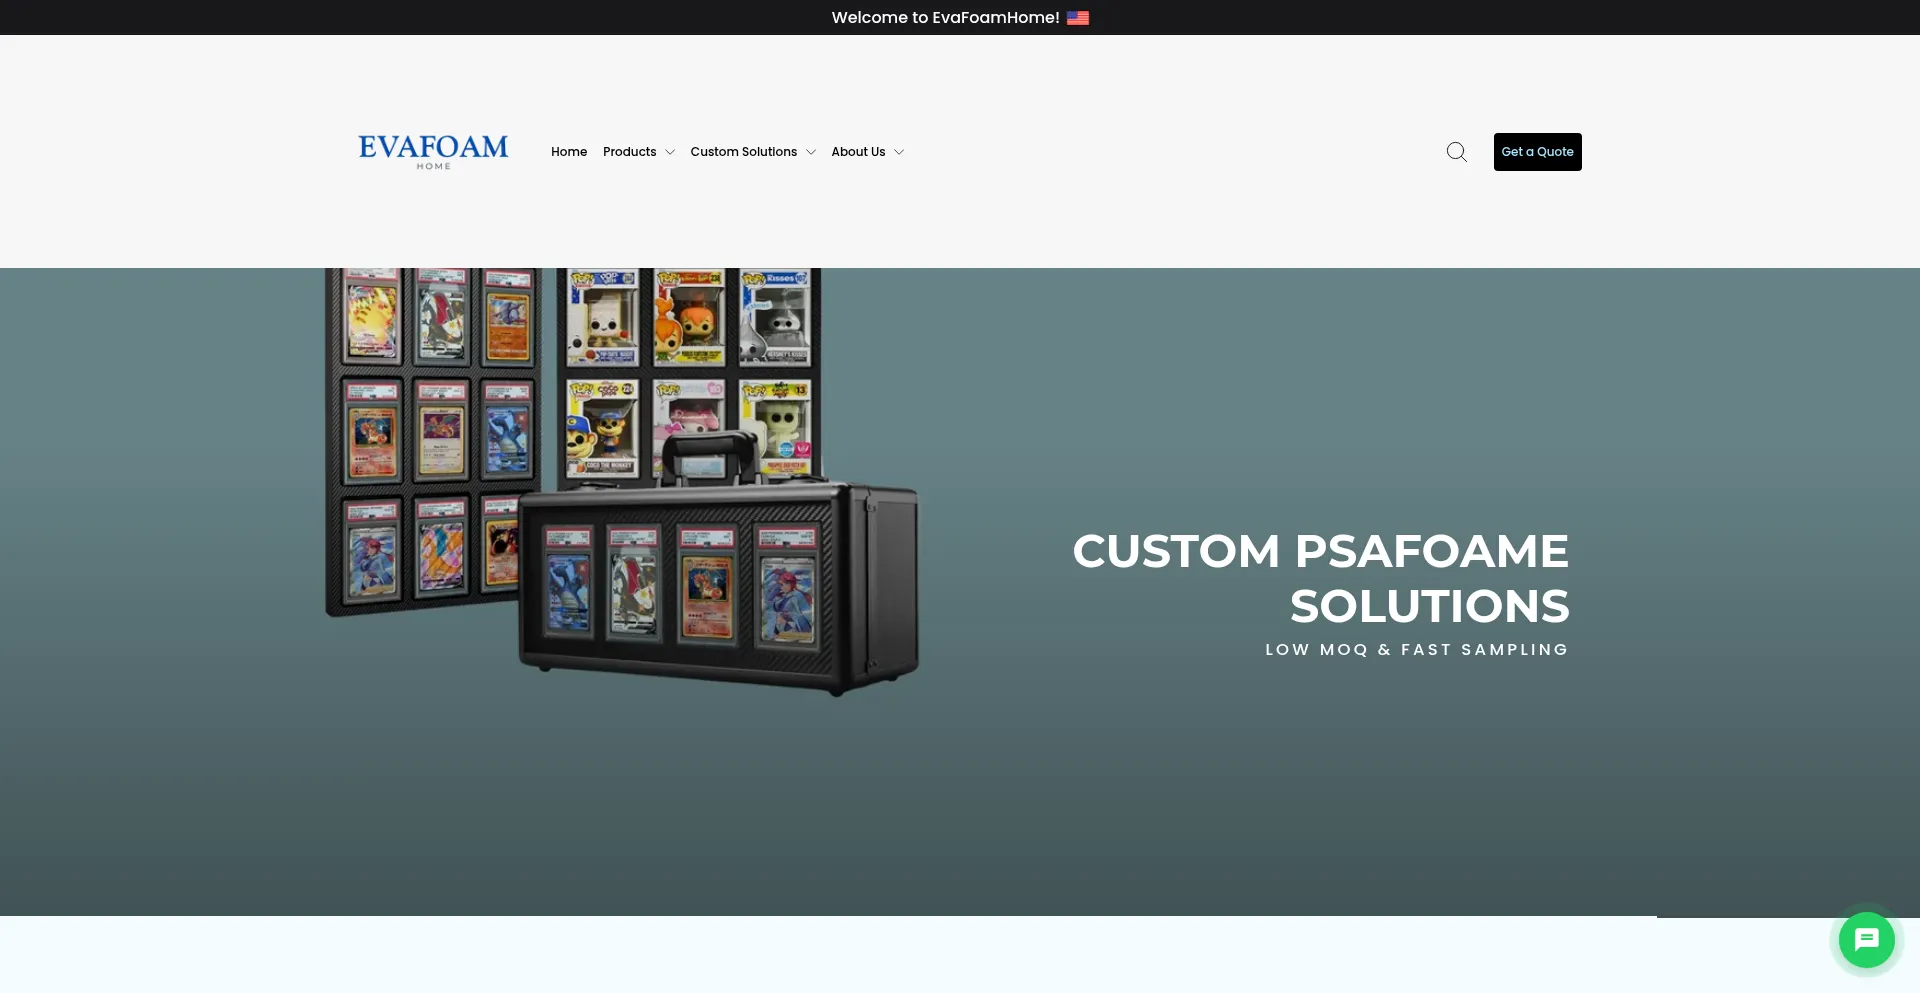Screen dimensions: 1920x993
Task: Select the Custom PSAFoame Solutions headline
Action: pos(1321,578)
